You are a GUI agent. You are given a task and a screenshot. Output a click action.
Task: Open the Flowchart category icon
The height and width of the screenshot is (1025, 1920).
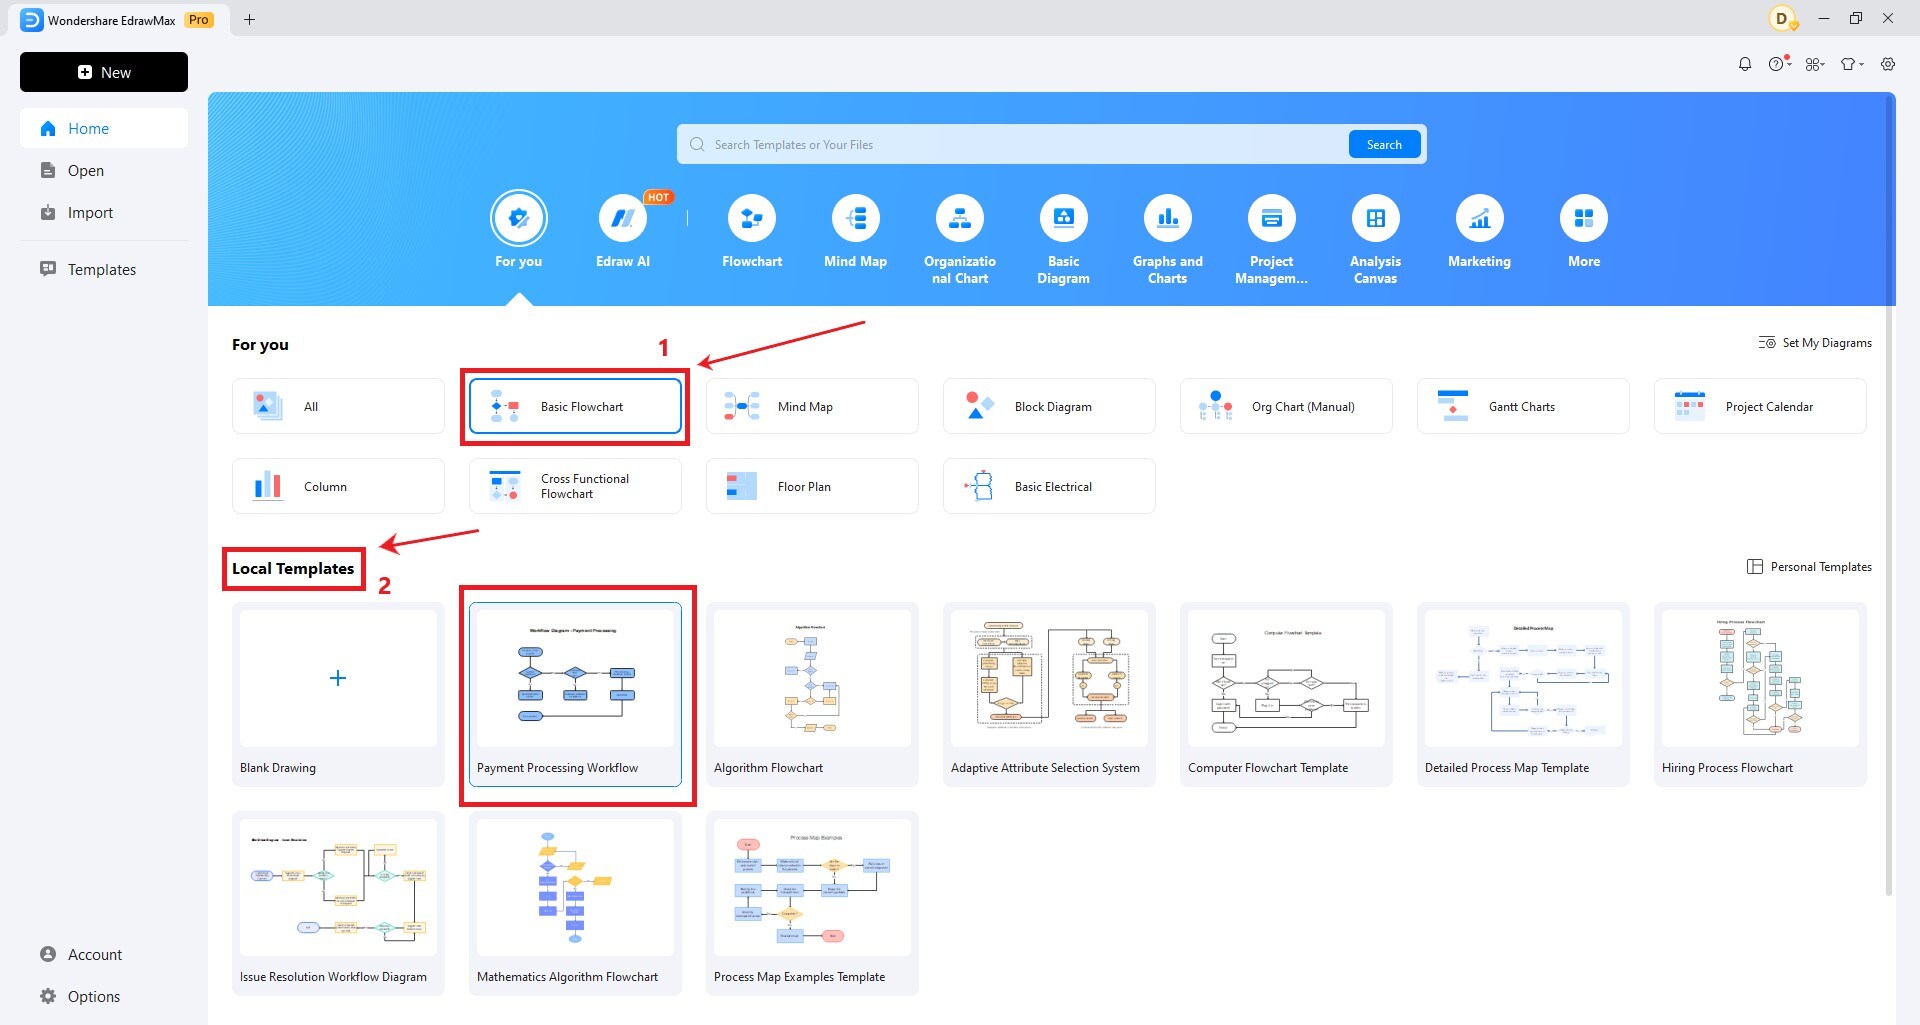752,218
